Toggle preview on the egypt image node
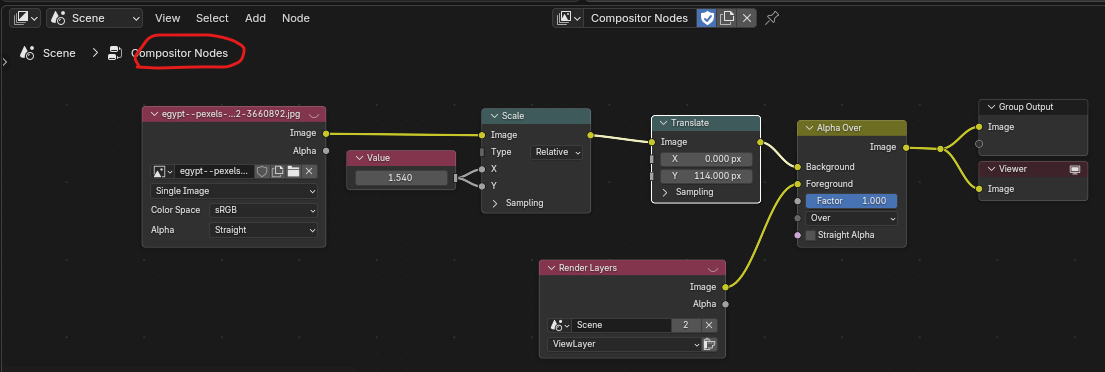Image resolution: width=1105 pixels, height=372 pixels. 314,114
